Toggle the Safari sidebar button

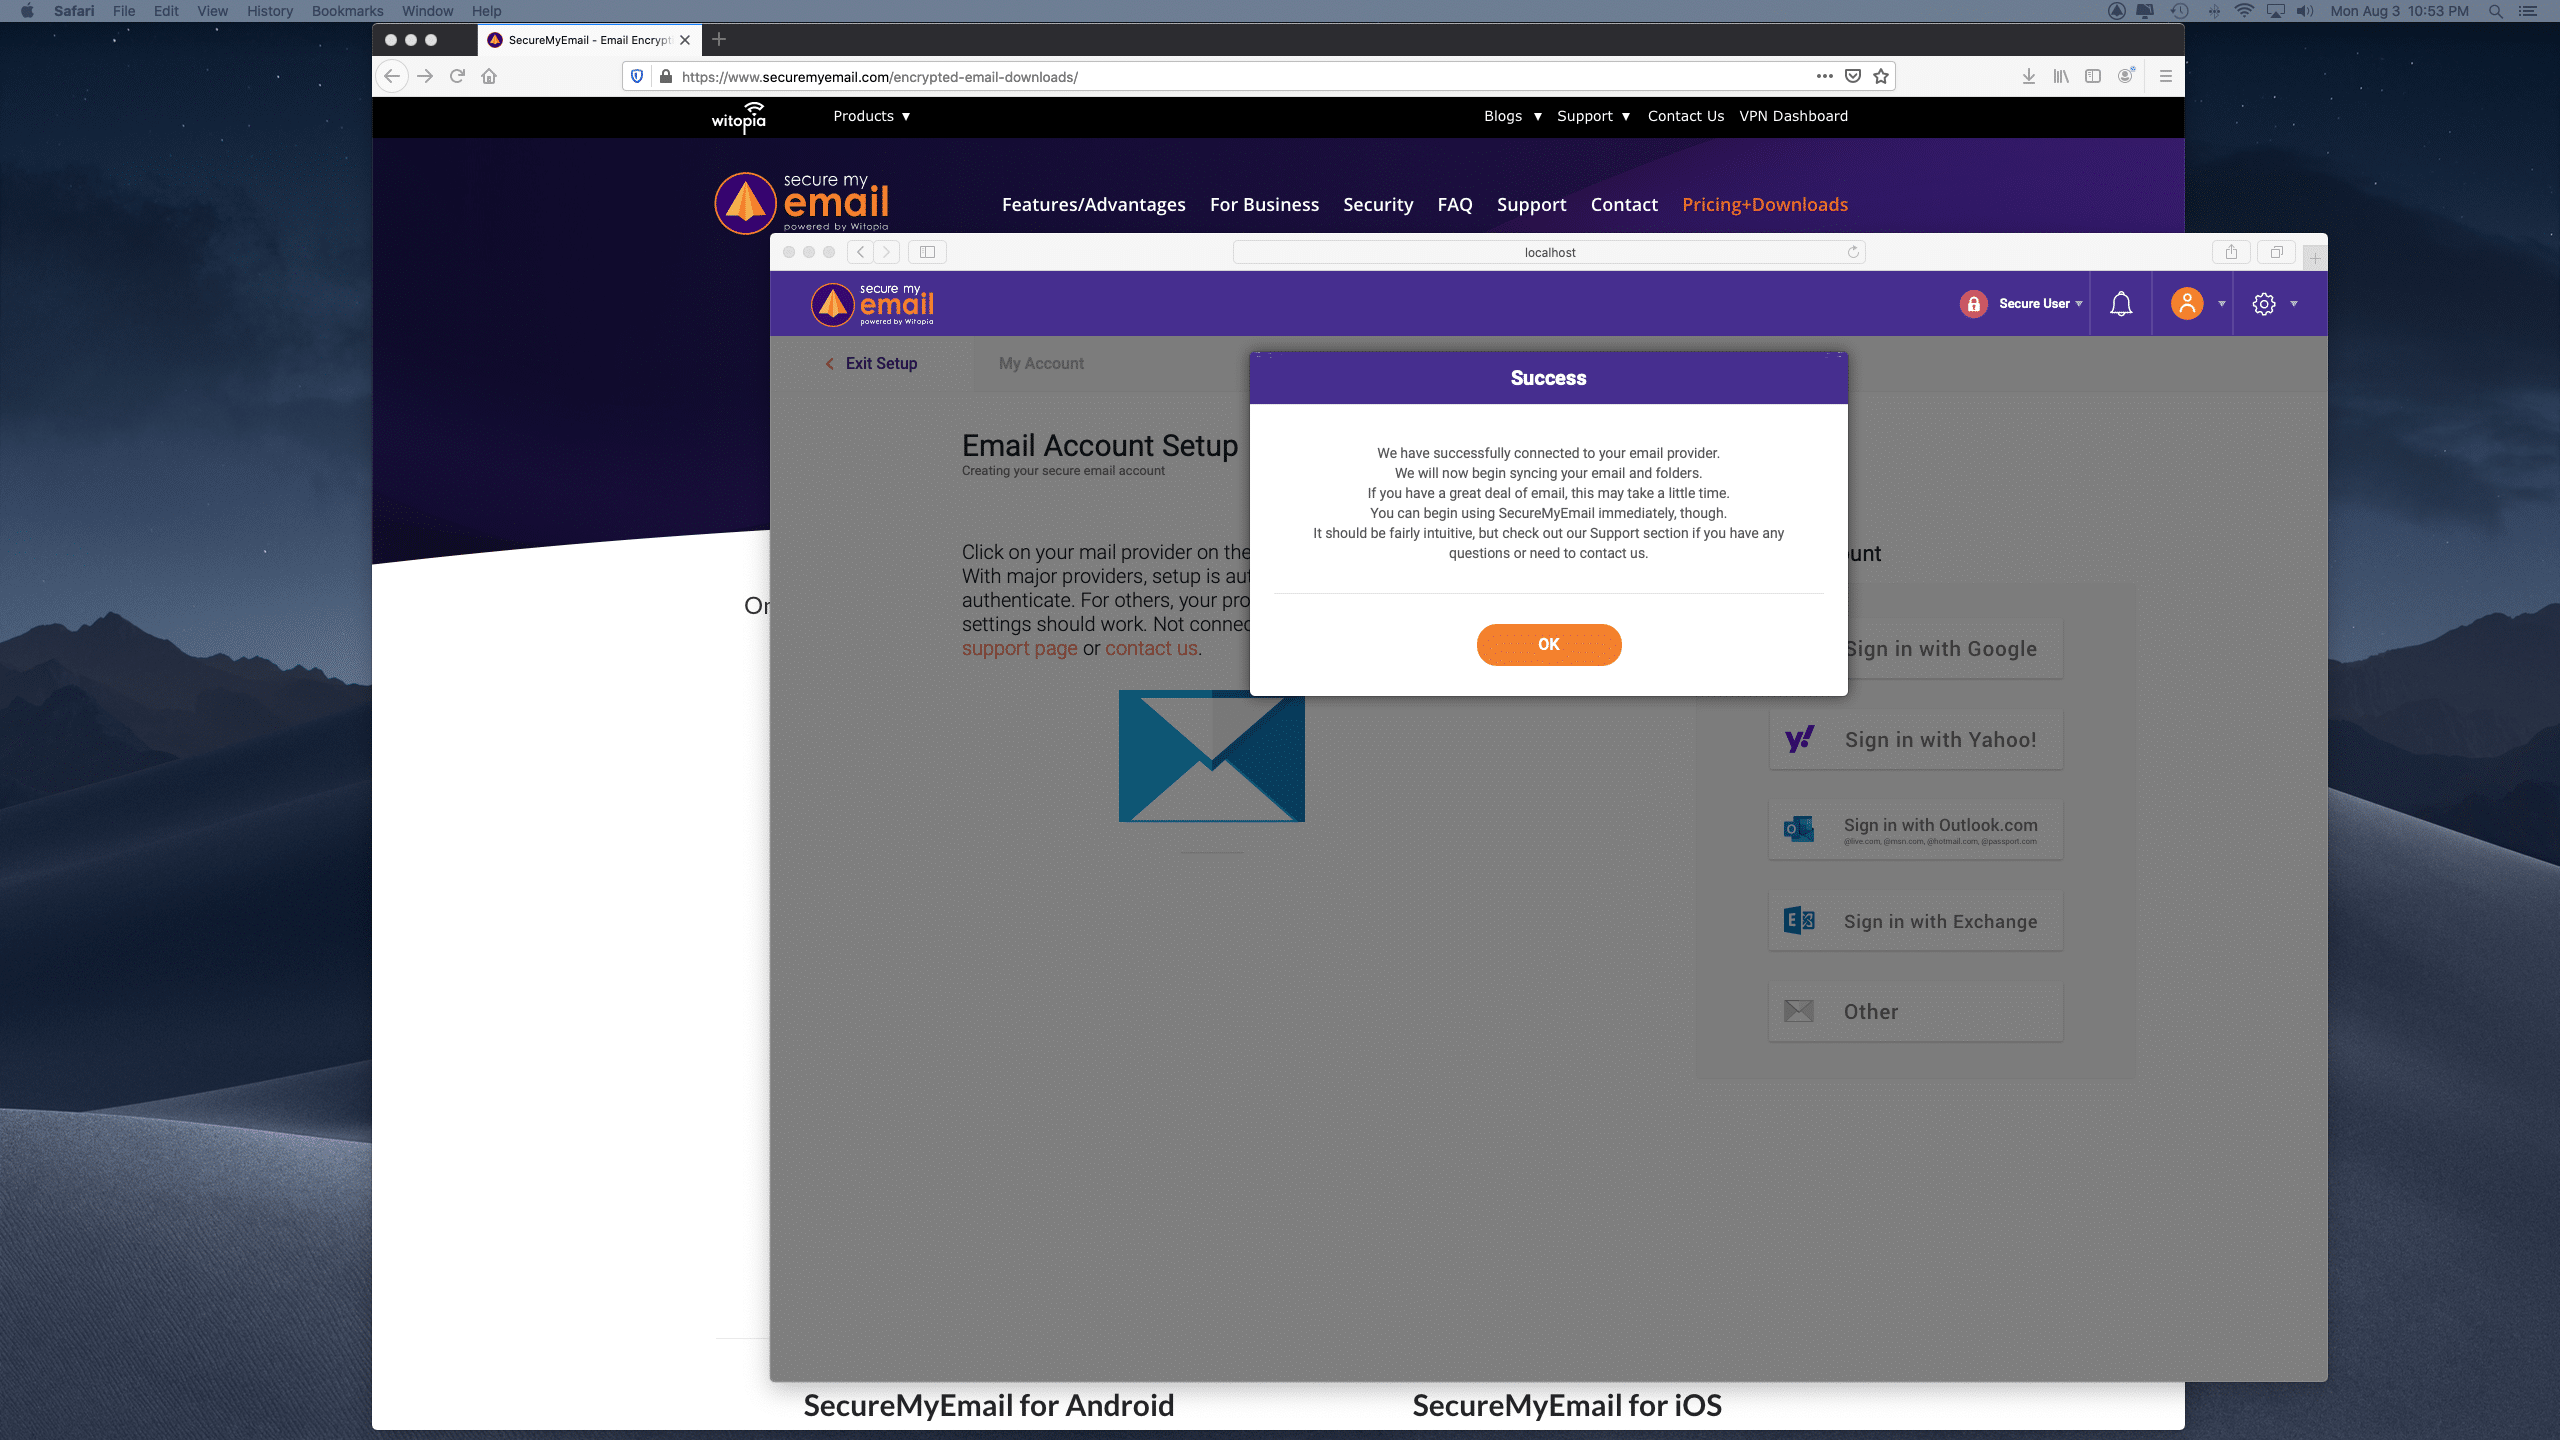click(x=927, y=252)
